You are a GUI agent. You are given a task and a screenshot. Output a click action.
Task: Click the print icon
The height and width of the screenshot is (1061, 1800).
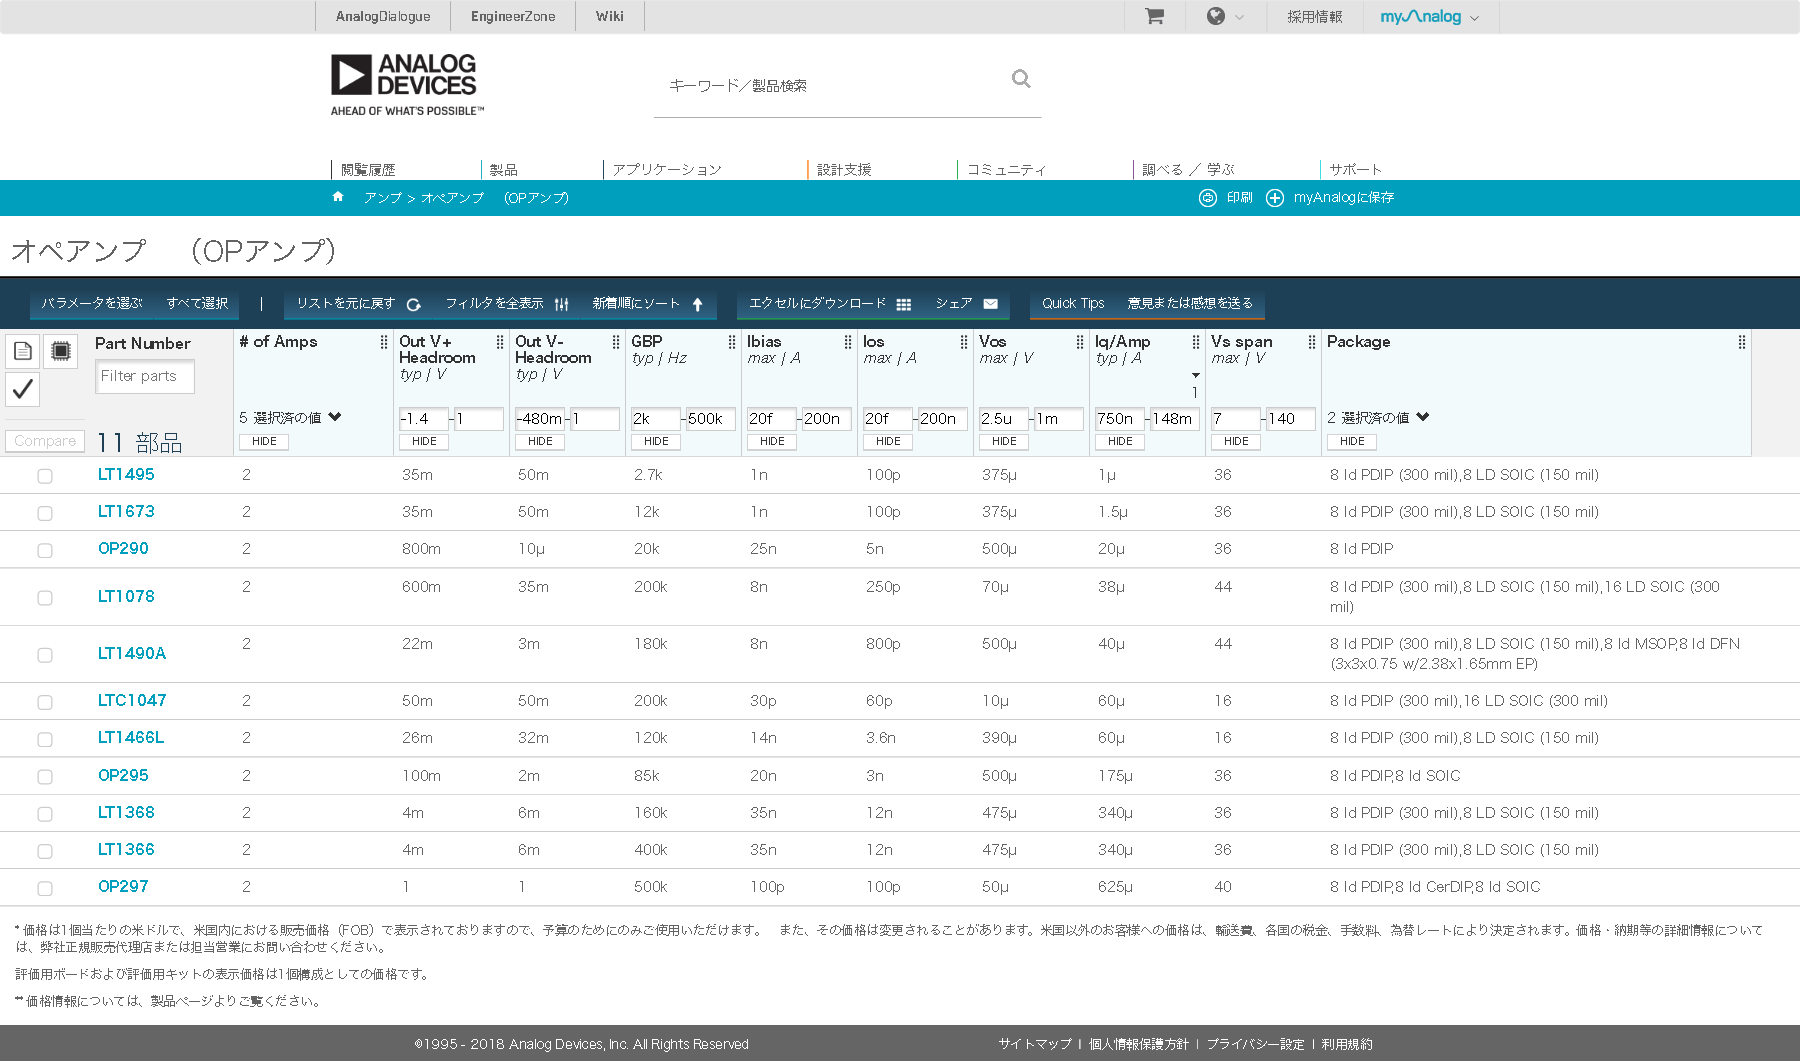1208,198
